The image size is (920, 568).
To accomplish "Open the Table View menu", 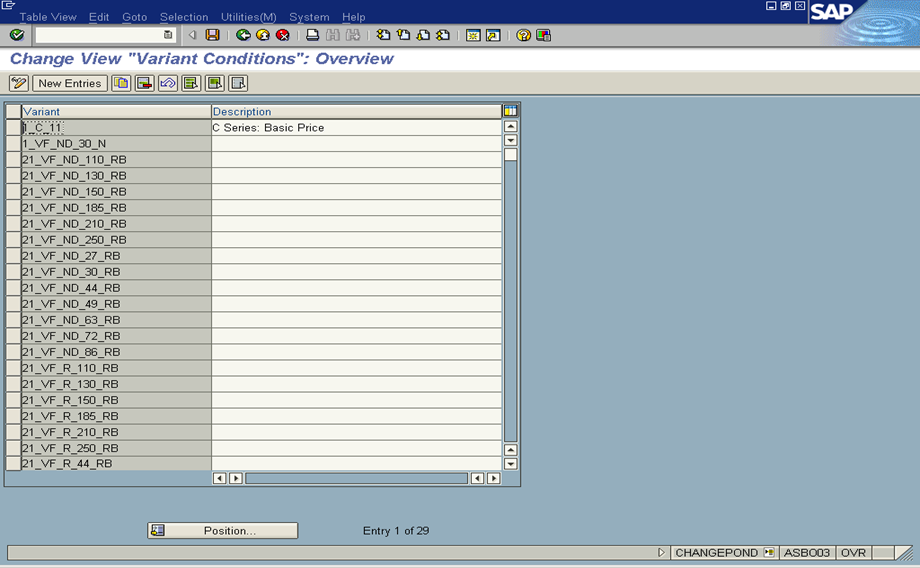I will pyautogui.click(x=48, y=17).
